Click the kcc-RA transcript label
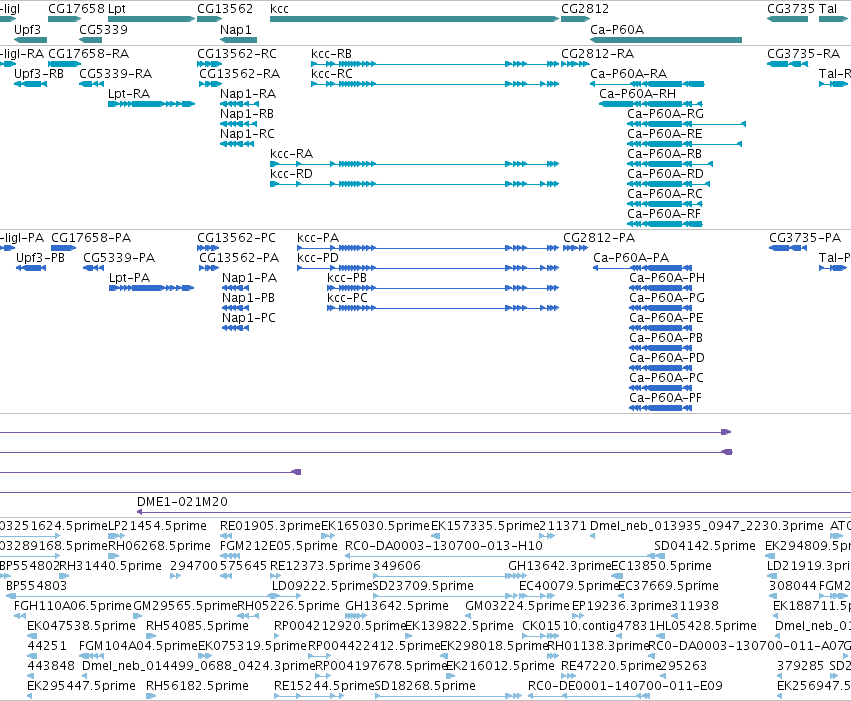This screenshot has height=701, width=851. pos(291,154)
